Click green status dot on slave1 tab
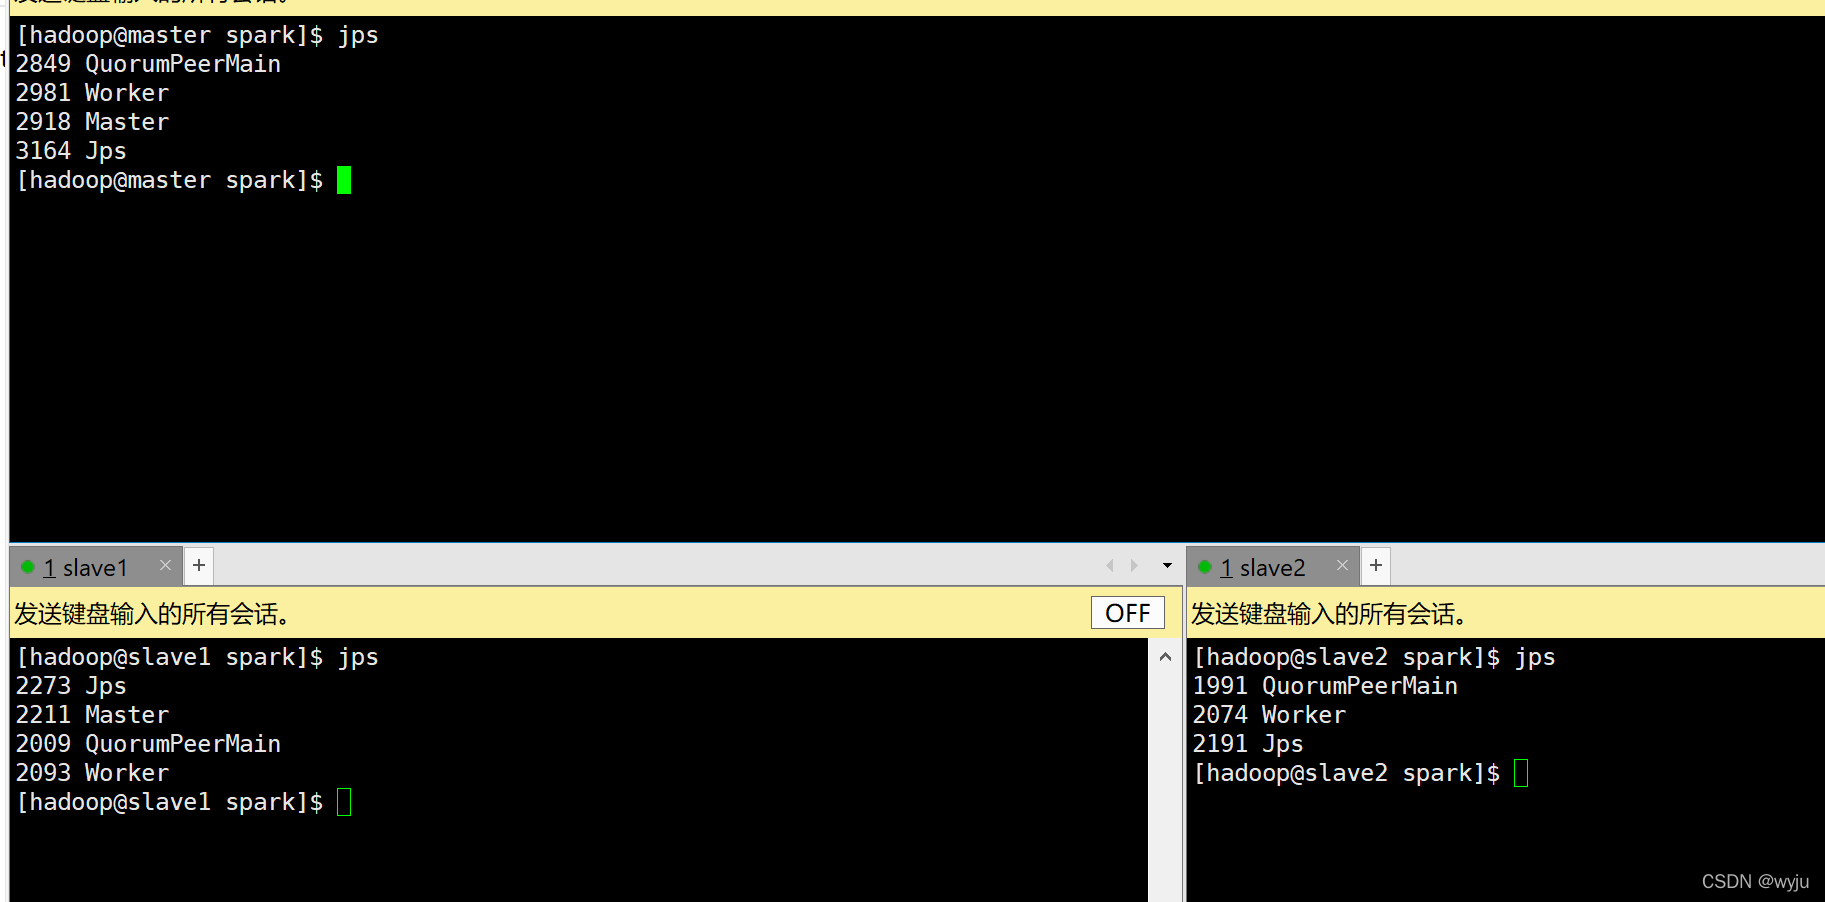Image resolution: width=1825 pixels, height=902 pixels. [28, 567]
